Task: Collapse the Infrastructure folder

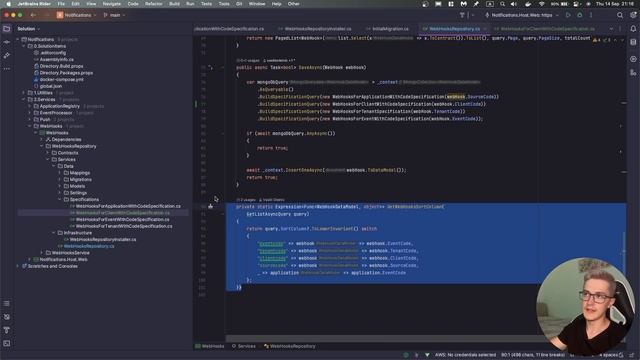Action: point(53,233)
